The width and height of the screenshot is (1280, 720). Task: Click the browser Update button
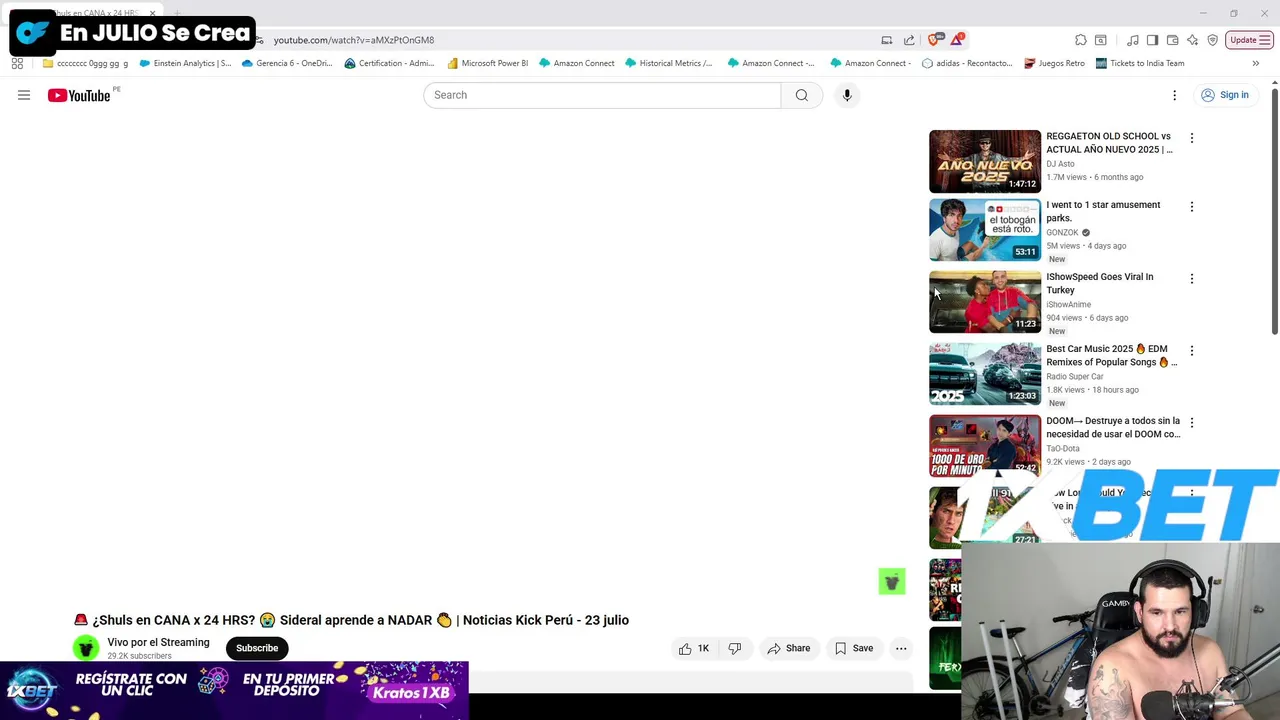tap(1249, 40)
